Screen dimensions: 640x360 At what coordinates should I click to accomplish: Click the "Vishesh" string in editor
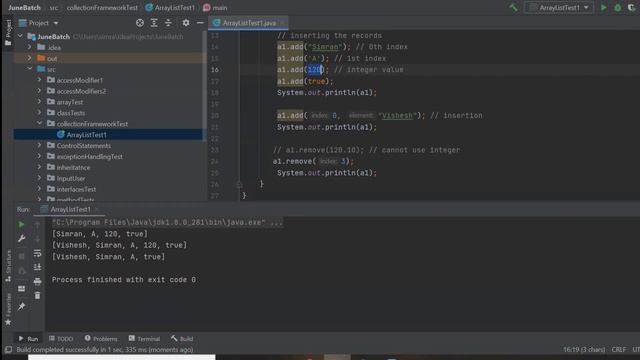pos(397,116)
